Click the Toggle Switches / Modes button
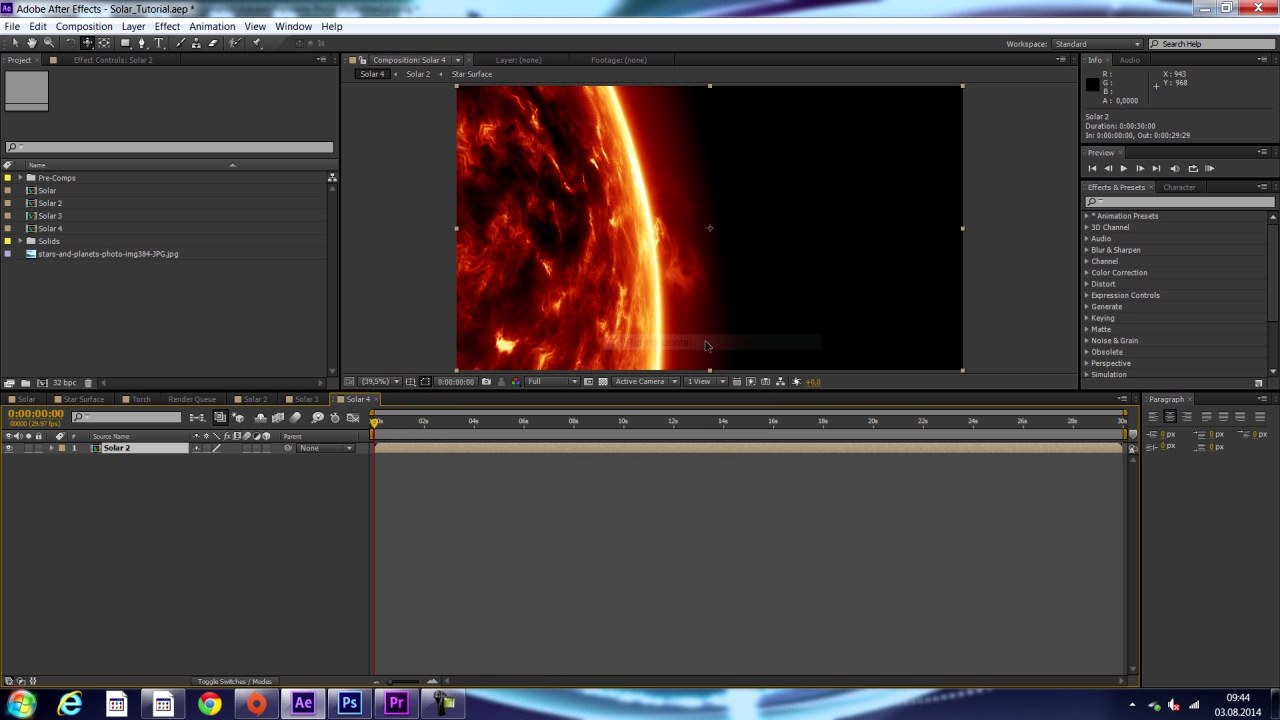Screen dimensions: 1280x720 click(x=234, y=682)
